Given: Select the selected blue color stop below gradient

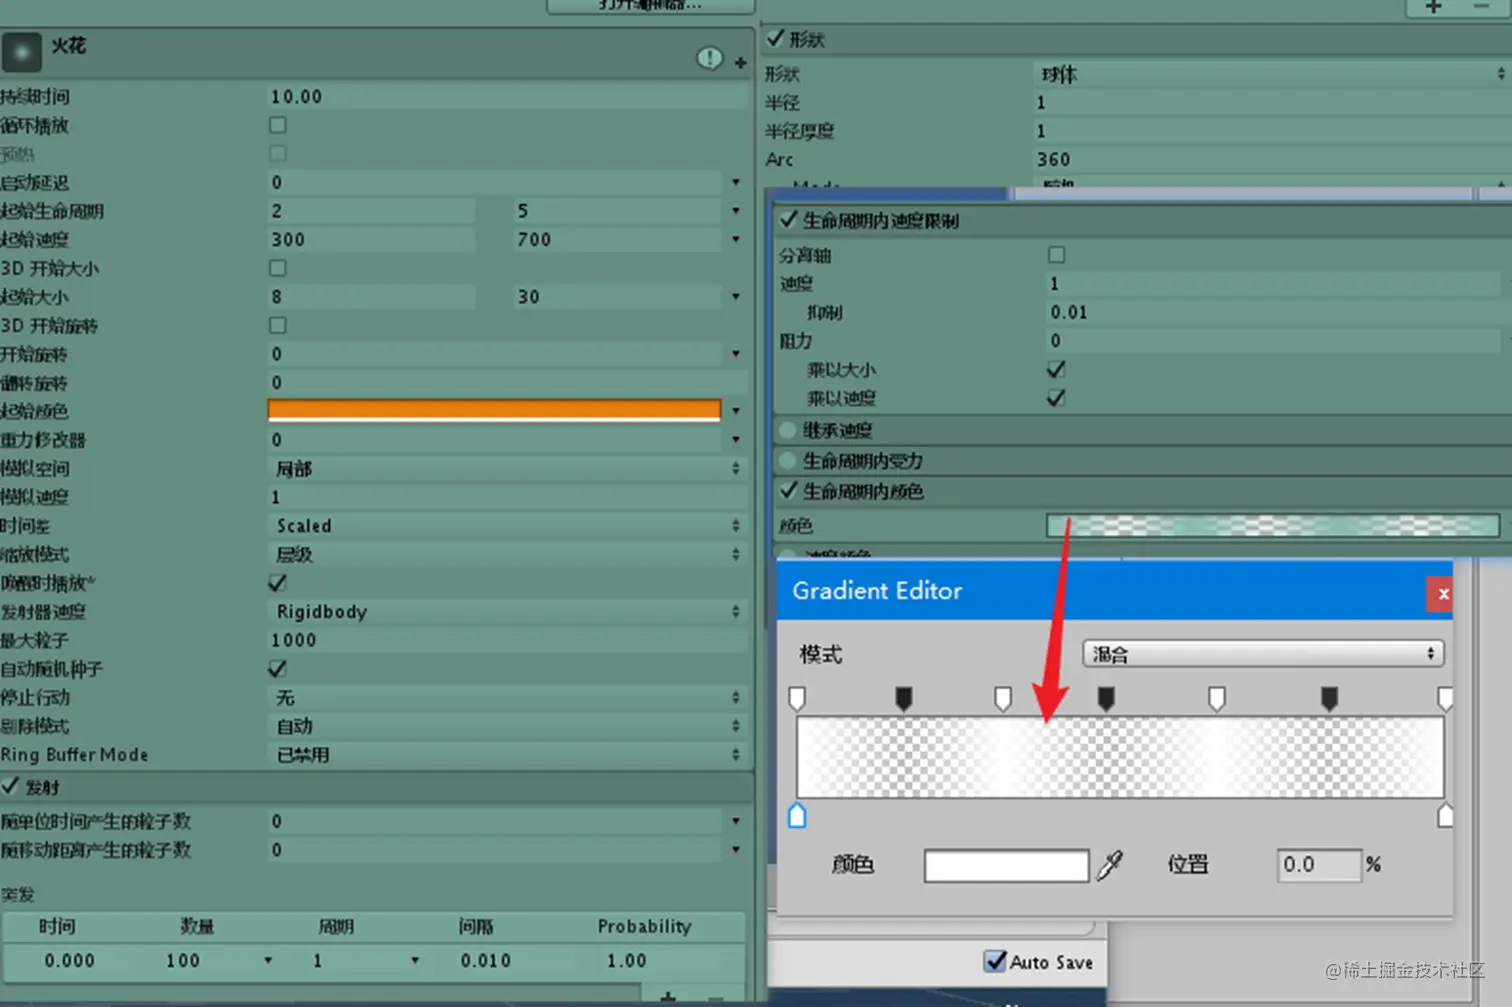Looking at the screenshot, I should pyautogui.click(x=797, y=815).
